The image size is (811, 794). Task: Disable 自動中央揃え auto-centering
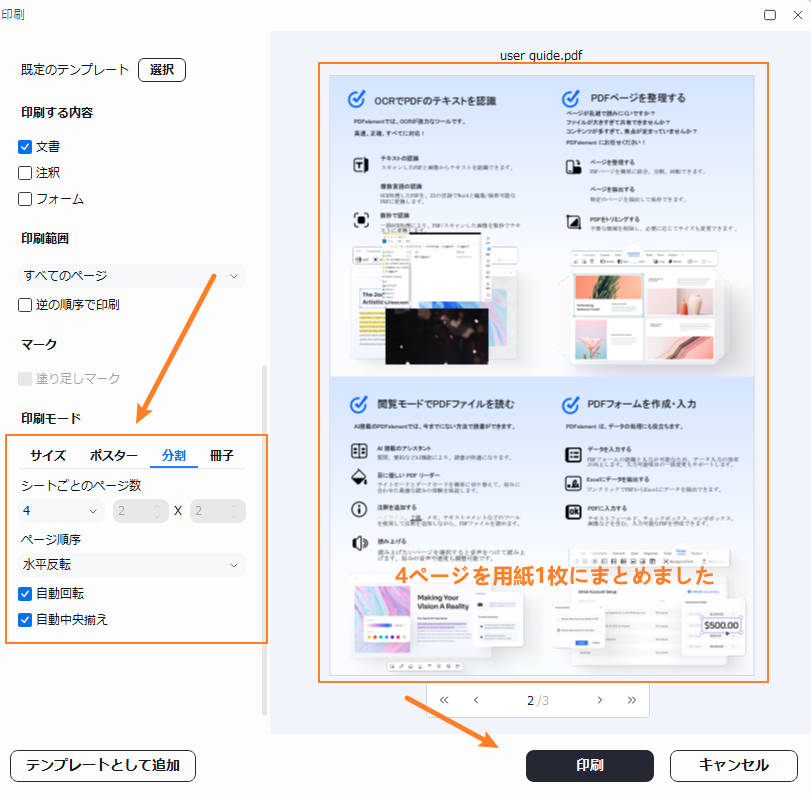click(25, 619)
